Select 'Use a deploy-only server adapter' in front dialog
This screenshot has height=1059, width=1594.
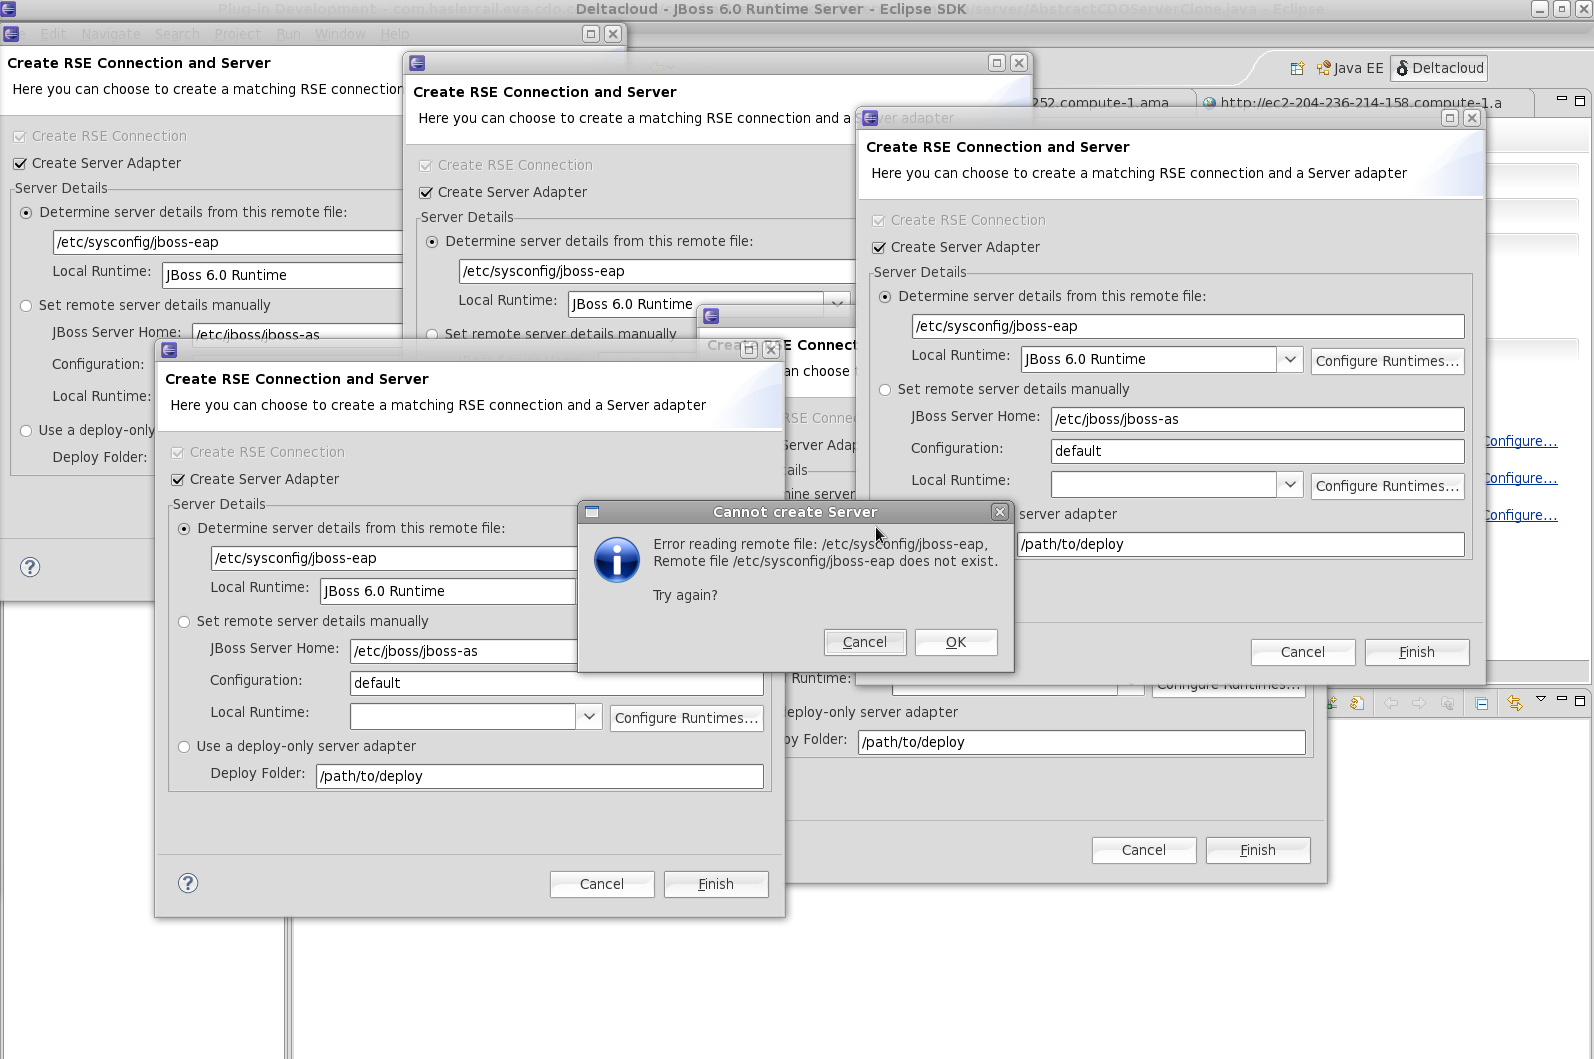pyautogui.click(x=184, y=747)
